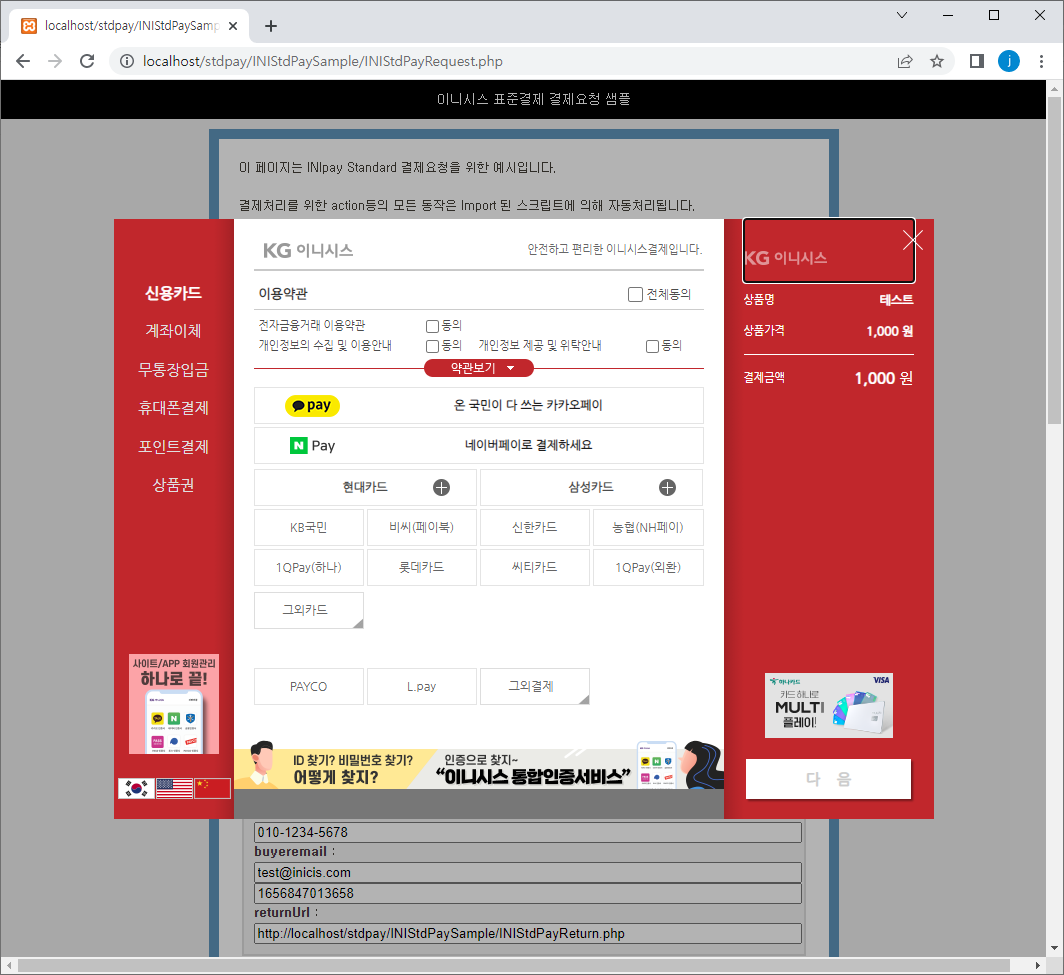1064x975 pixels.
Task: Open the 사이트/APP 회원관리 하나로 끝 banner
Action: (174, 704)
